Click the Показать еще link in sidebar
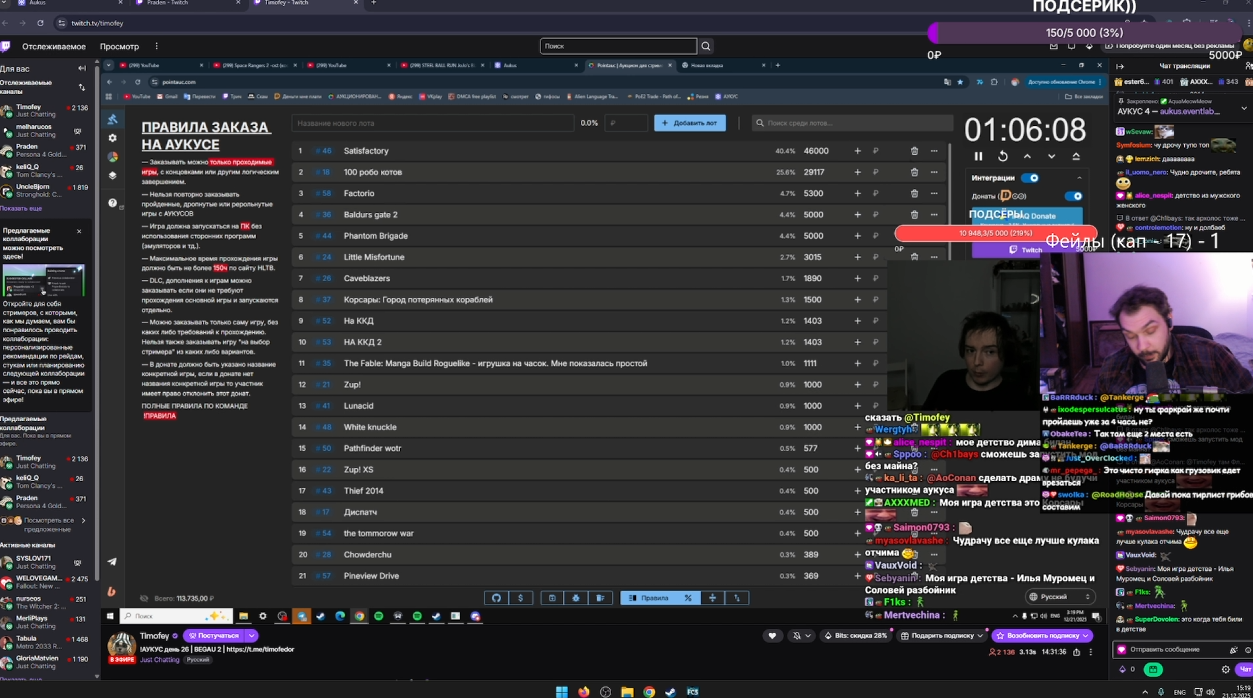1253x698 pixels. (21, 208)
